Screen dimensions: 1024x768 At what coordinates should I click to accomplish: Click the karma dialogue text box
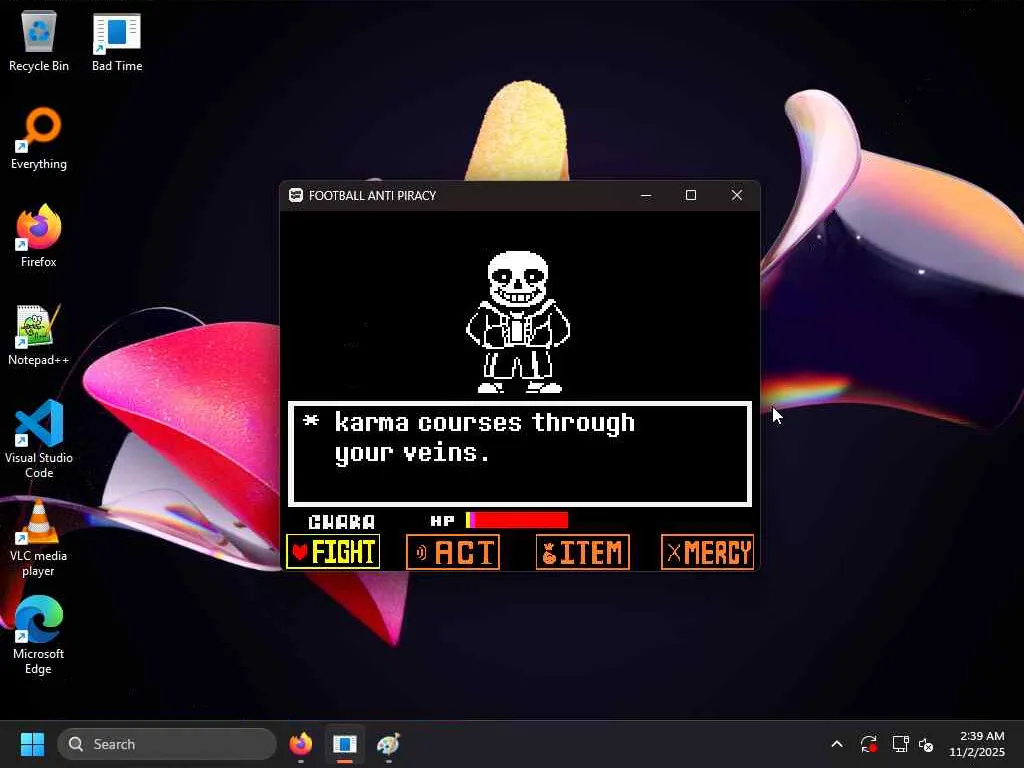coord(520,454)
